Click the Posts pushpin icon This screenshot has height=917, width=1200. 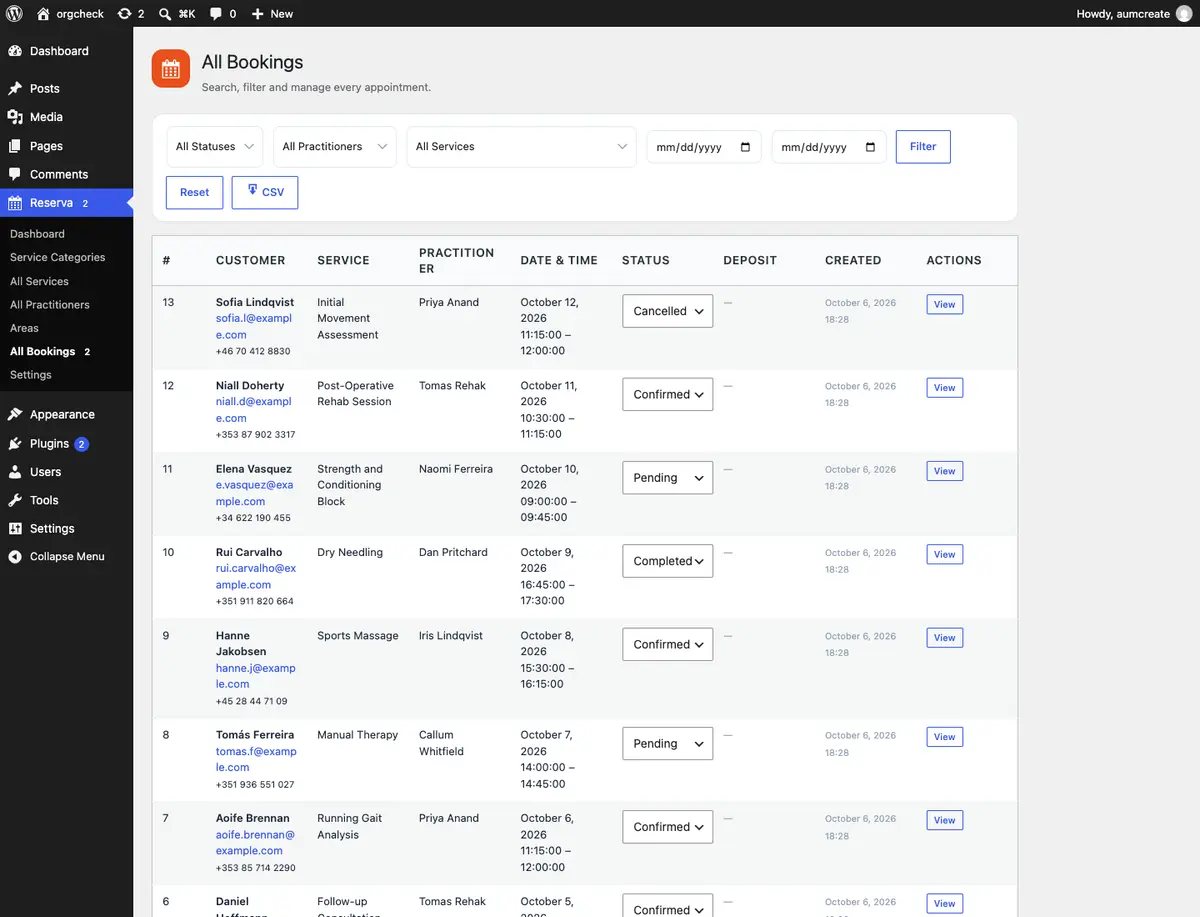(x=15, y=88)
